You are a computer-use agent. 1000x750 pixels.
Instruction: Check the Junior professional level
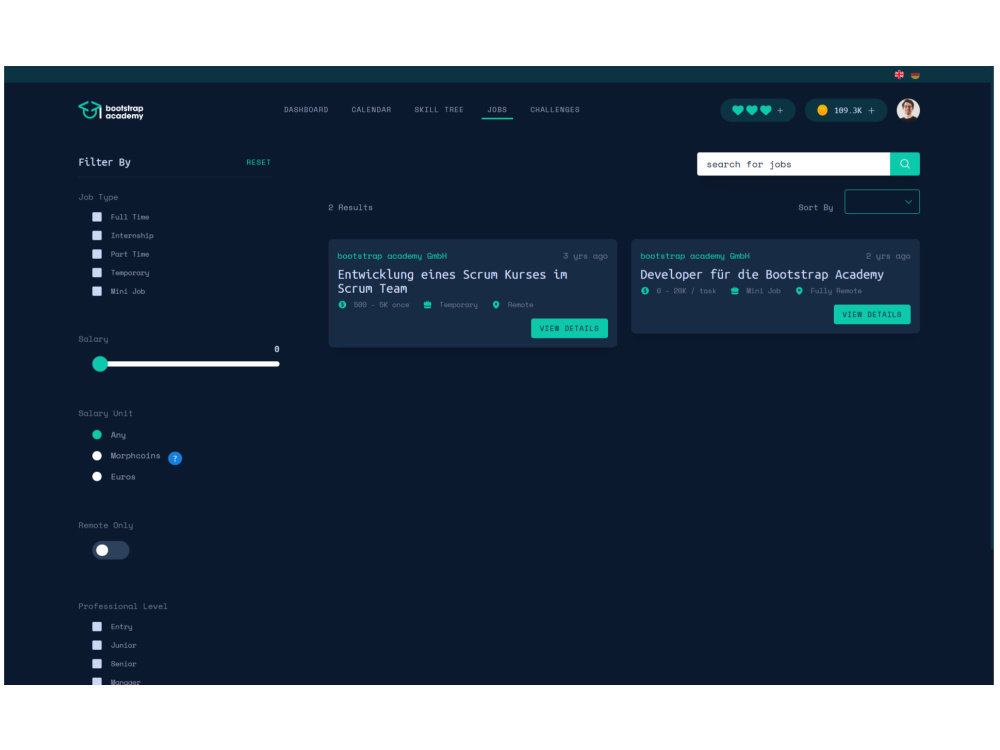click(x=97, y=645)
